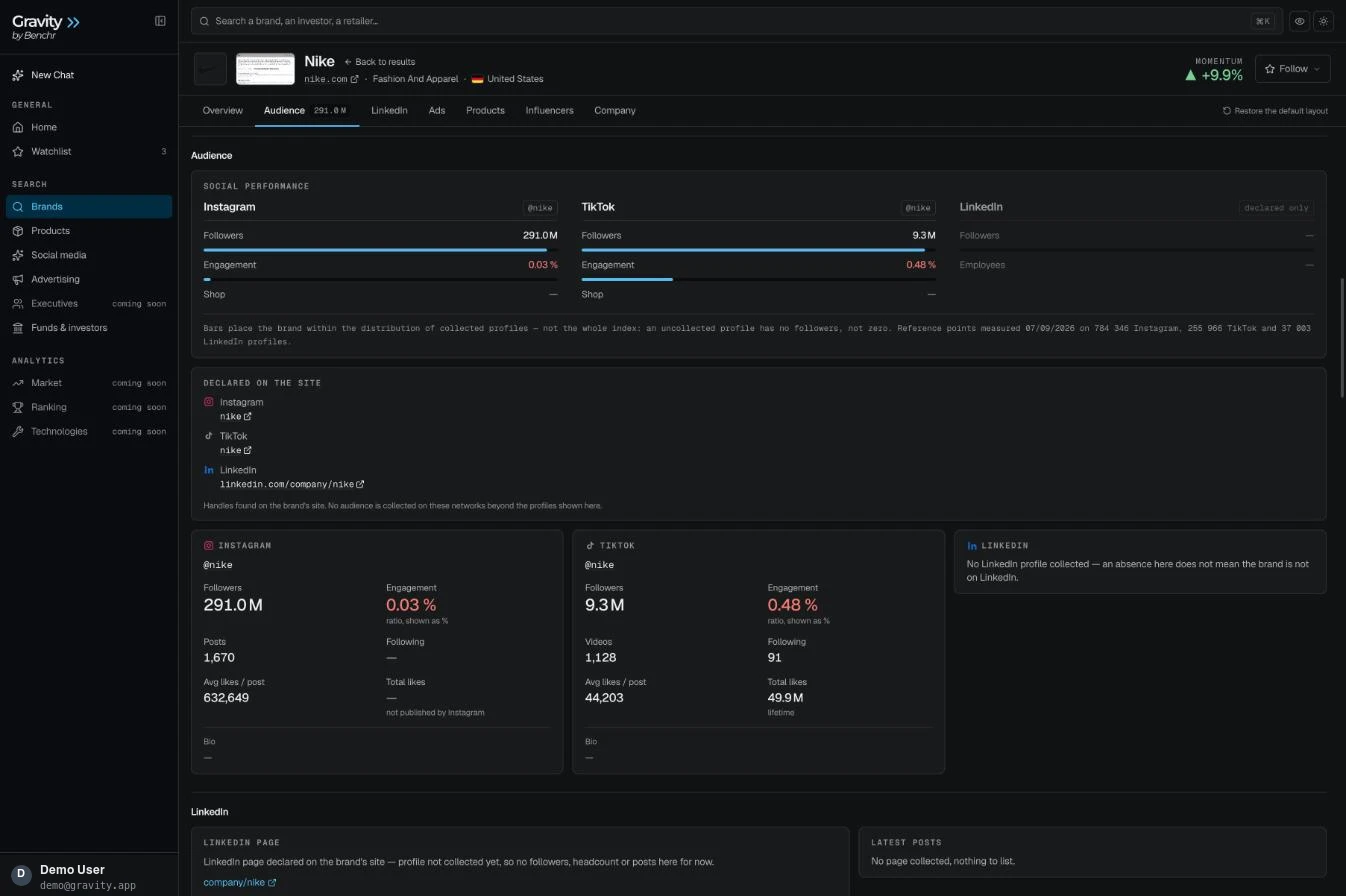Click the Instagram followers progress bar
Viewport: 1346px width, 896px height.
[380, 250]
